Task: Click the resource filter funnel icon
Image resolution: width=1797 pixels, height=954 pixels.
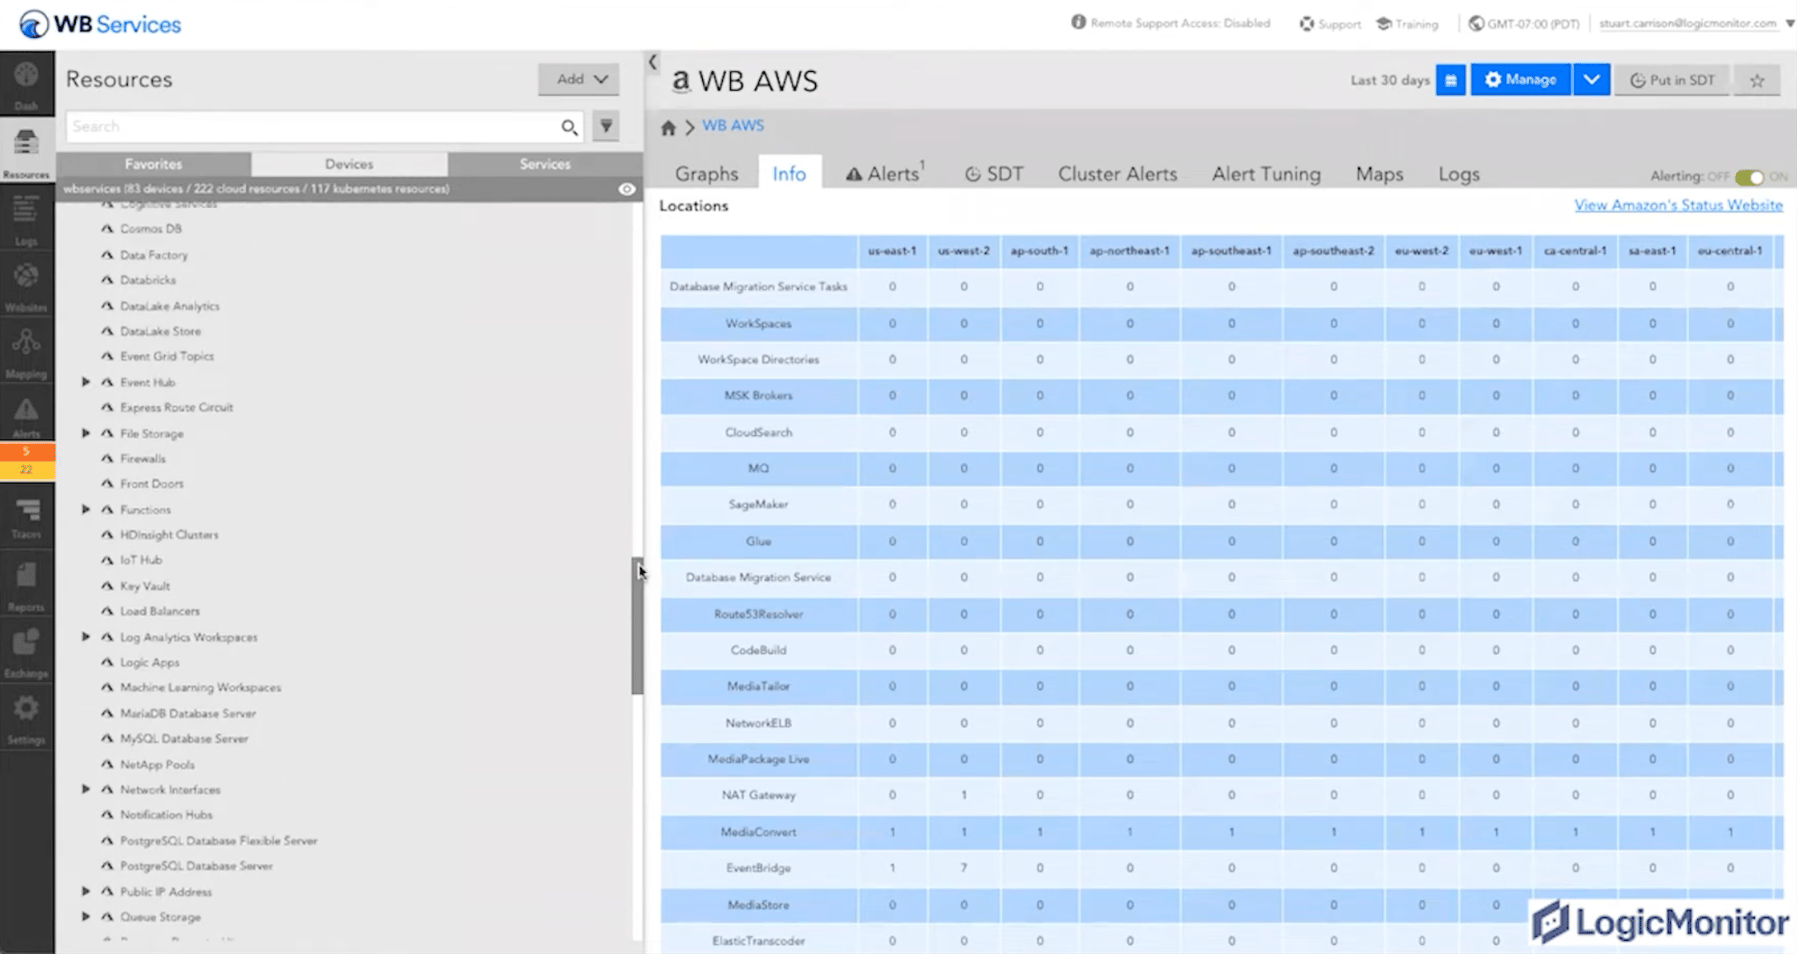Action: click(606, 126)
